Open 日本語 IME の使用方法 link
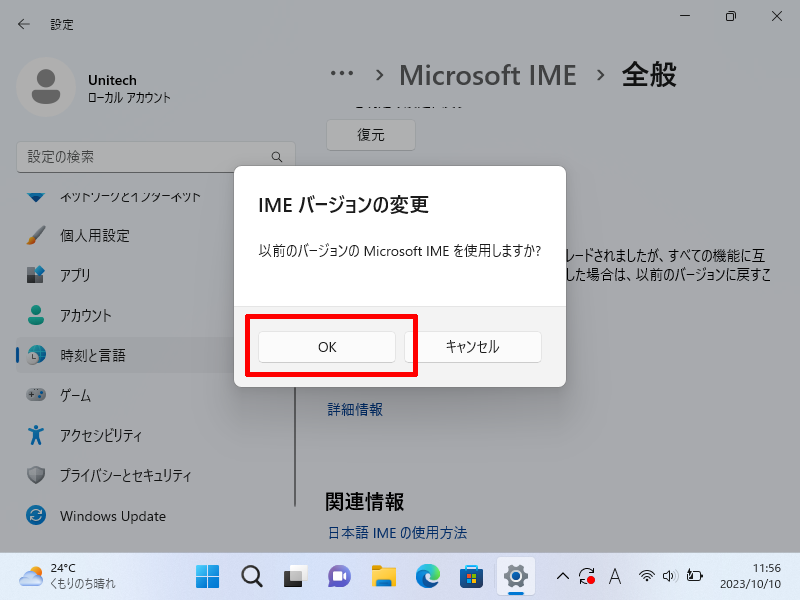 pyautogui.click(x=397, y=533)
